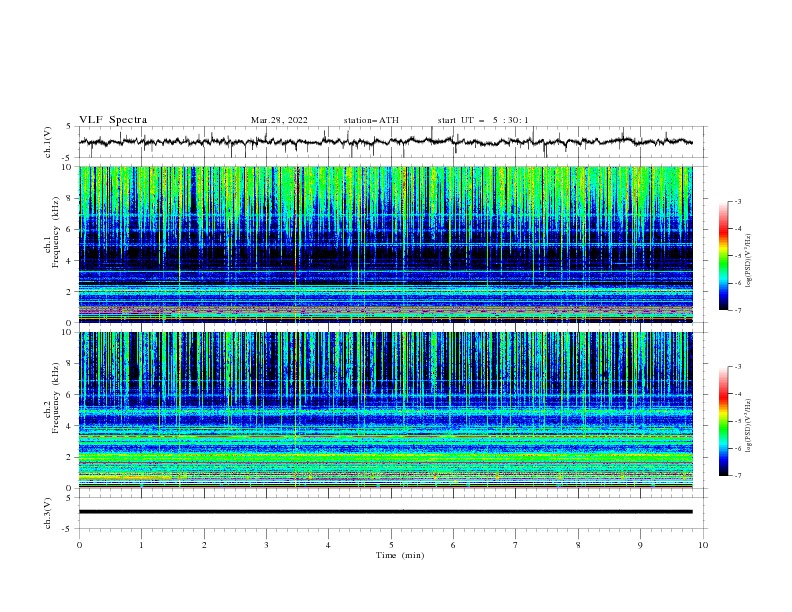Click the "VLF Spectra" plot title
This screenshot has width=792, height=612.
[x=113, y=120]
